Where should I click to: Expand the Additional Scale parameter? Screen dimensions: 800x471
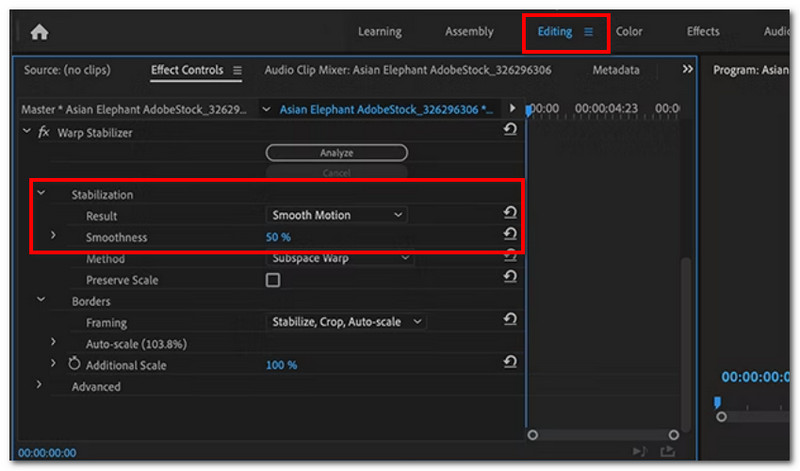pyautogui.click(x=54, y=363)
